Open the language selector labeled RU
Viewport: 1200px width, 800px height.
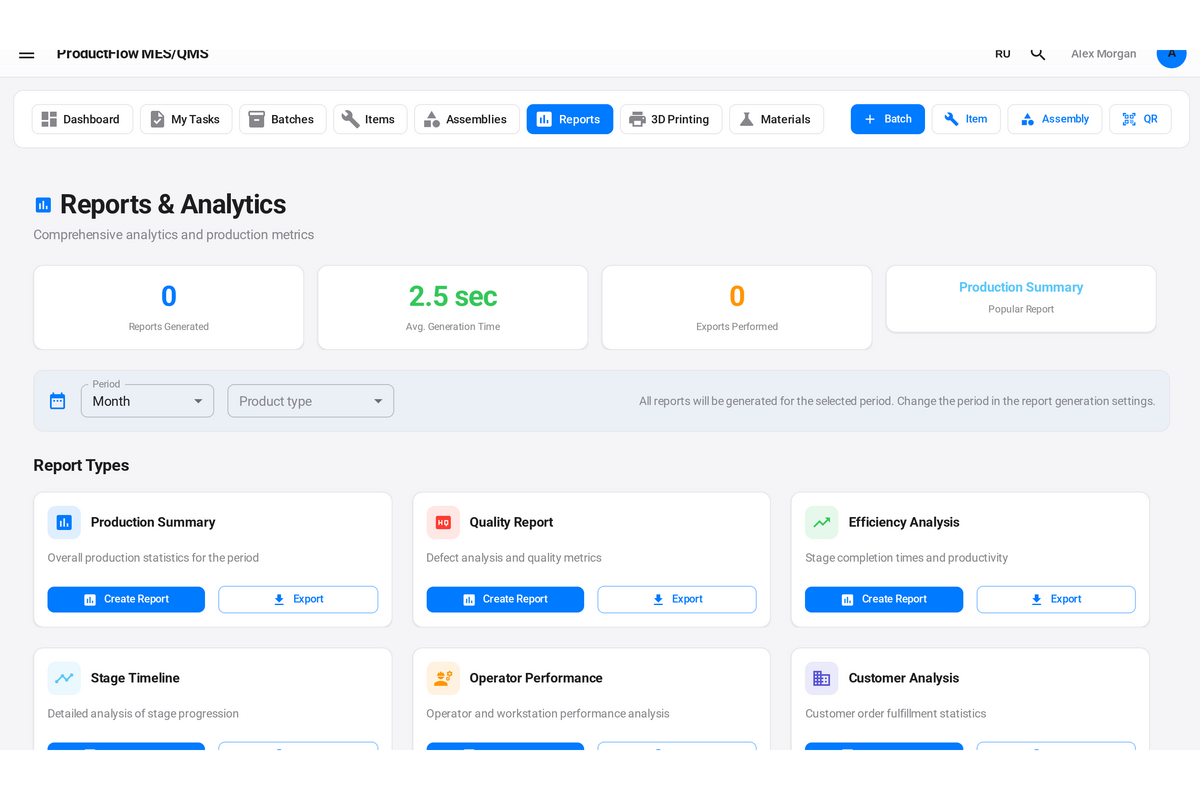click(1002, 54)
